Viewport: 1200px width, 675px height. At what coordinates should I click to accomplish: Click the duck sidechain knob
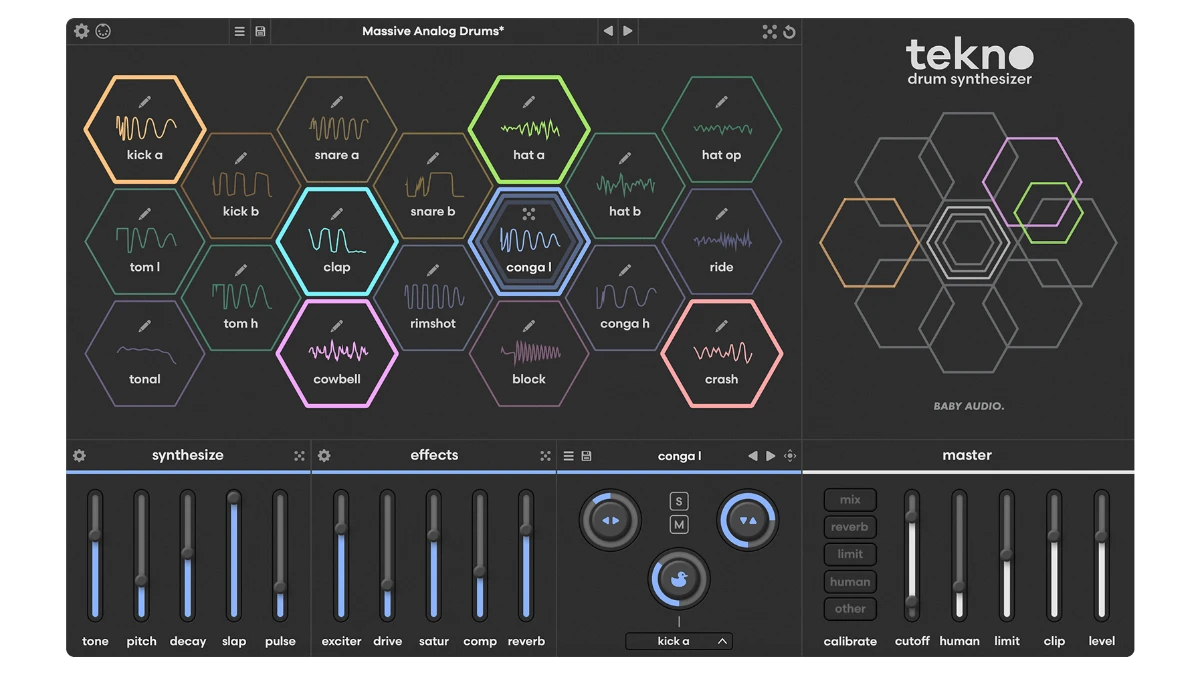coord(679,579)
